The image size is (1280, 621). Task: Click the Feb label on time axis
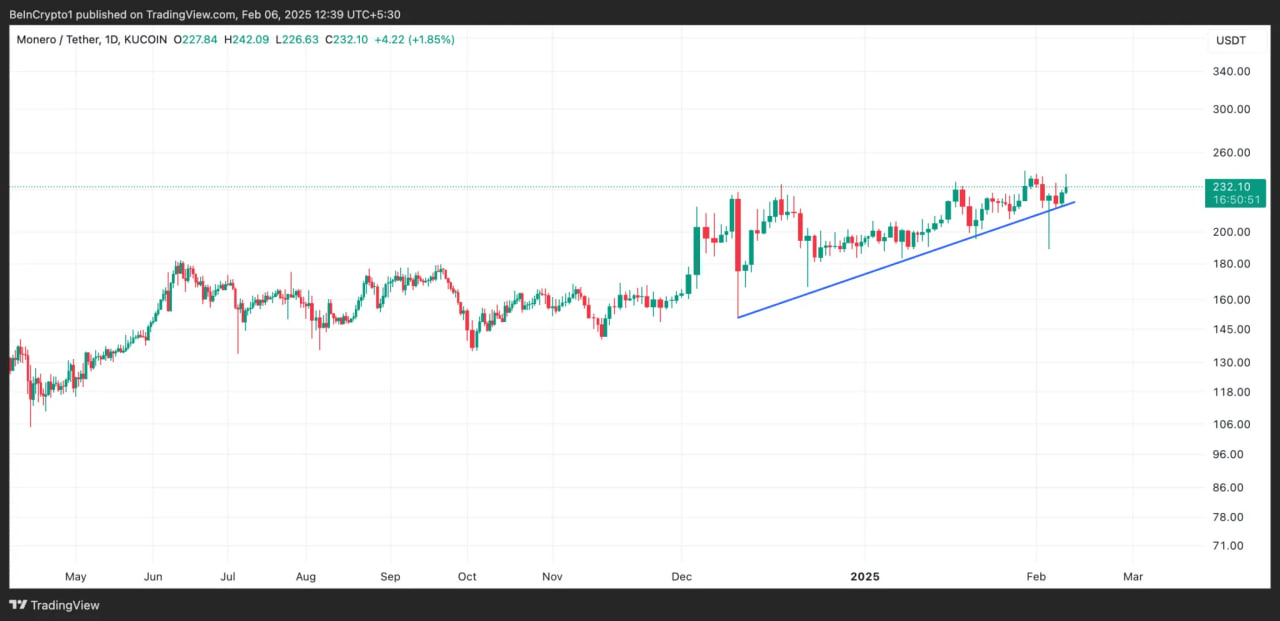(1036, 576)
